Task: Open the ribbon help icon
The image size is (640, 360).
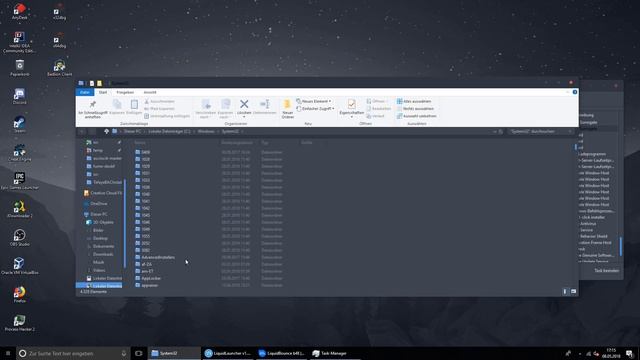Action: (x=575, y=92)
